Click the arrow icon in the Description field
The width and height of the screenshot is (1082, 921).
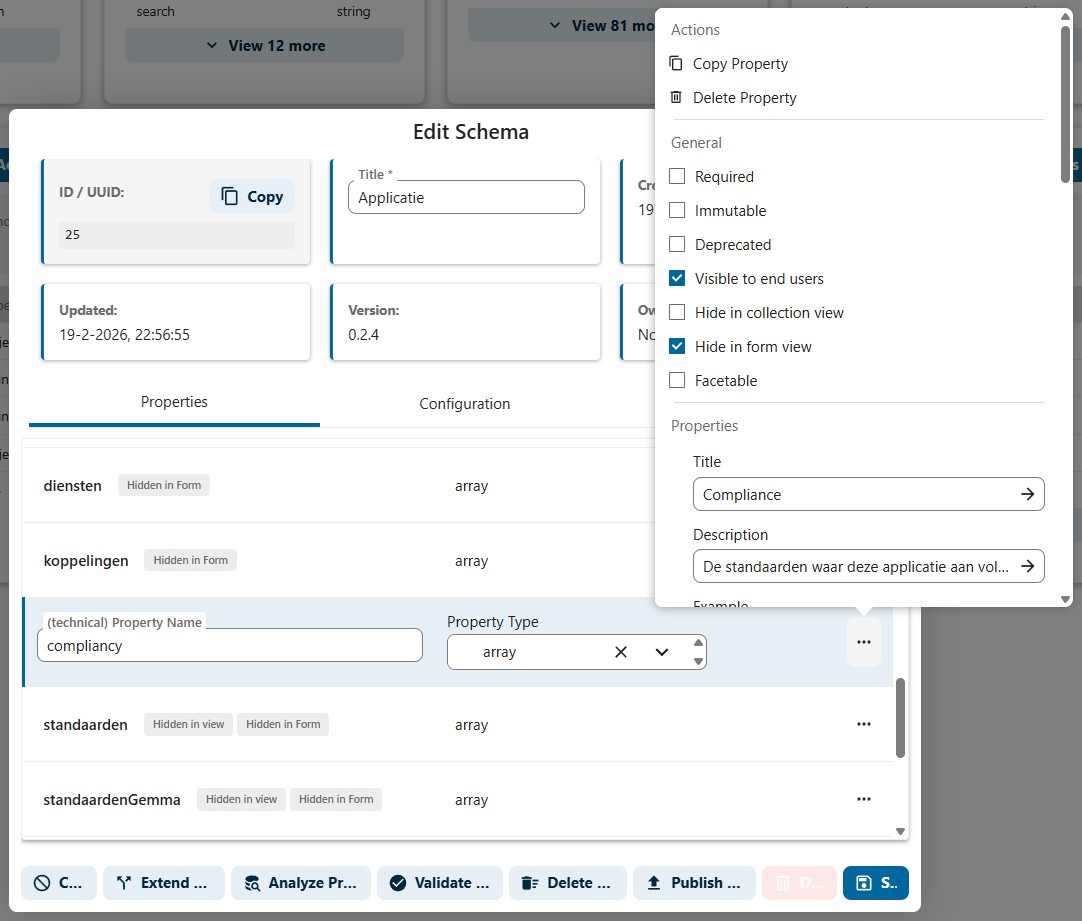(1027, 566)
